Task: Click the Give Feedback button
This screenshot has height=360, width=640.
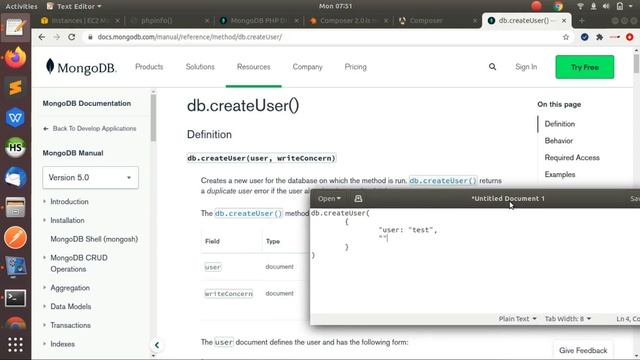Action: click(x=583, y=350)
